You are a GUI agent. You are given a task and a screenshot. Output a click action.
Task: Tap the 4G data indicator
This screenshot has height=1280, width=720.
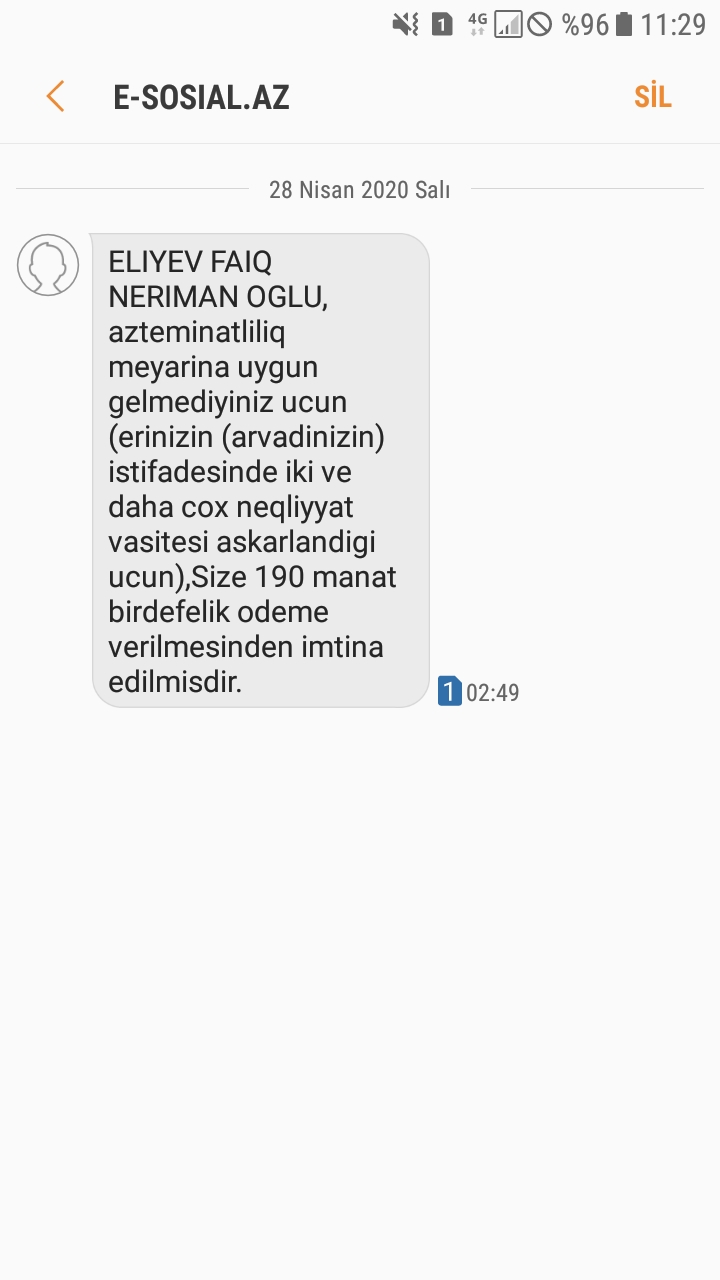tap(477, 24)
